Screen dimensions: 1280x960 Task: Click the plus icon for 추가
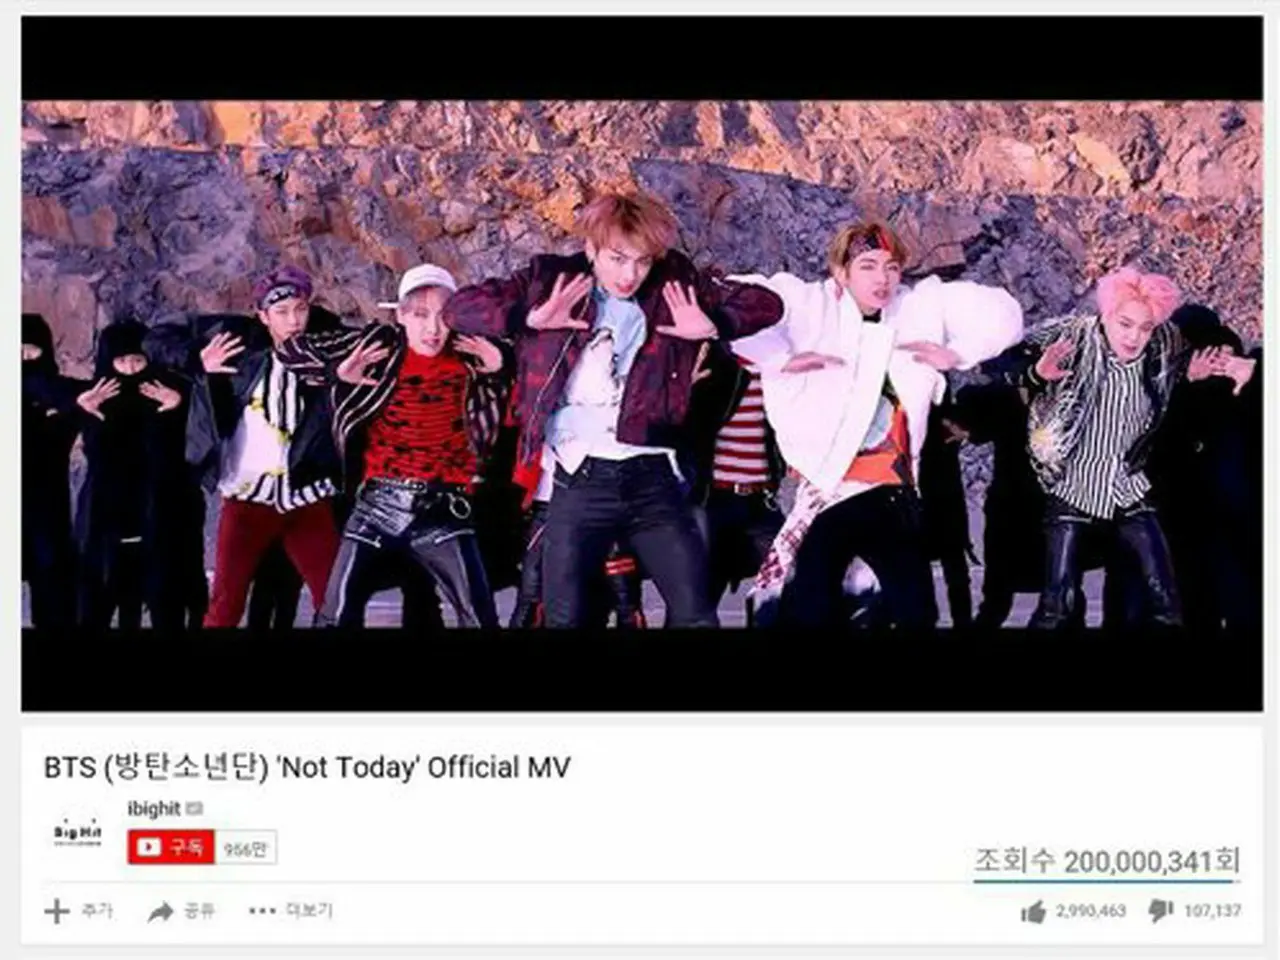click(57, 911)
